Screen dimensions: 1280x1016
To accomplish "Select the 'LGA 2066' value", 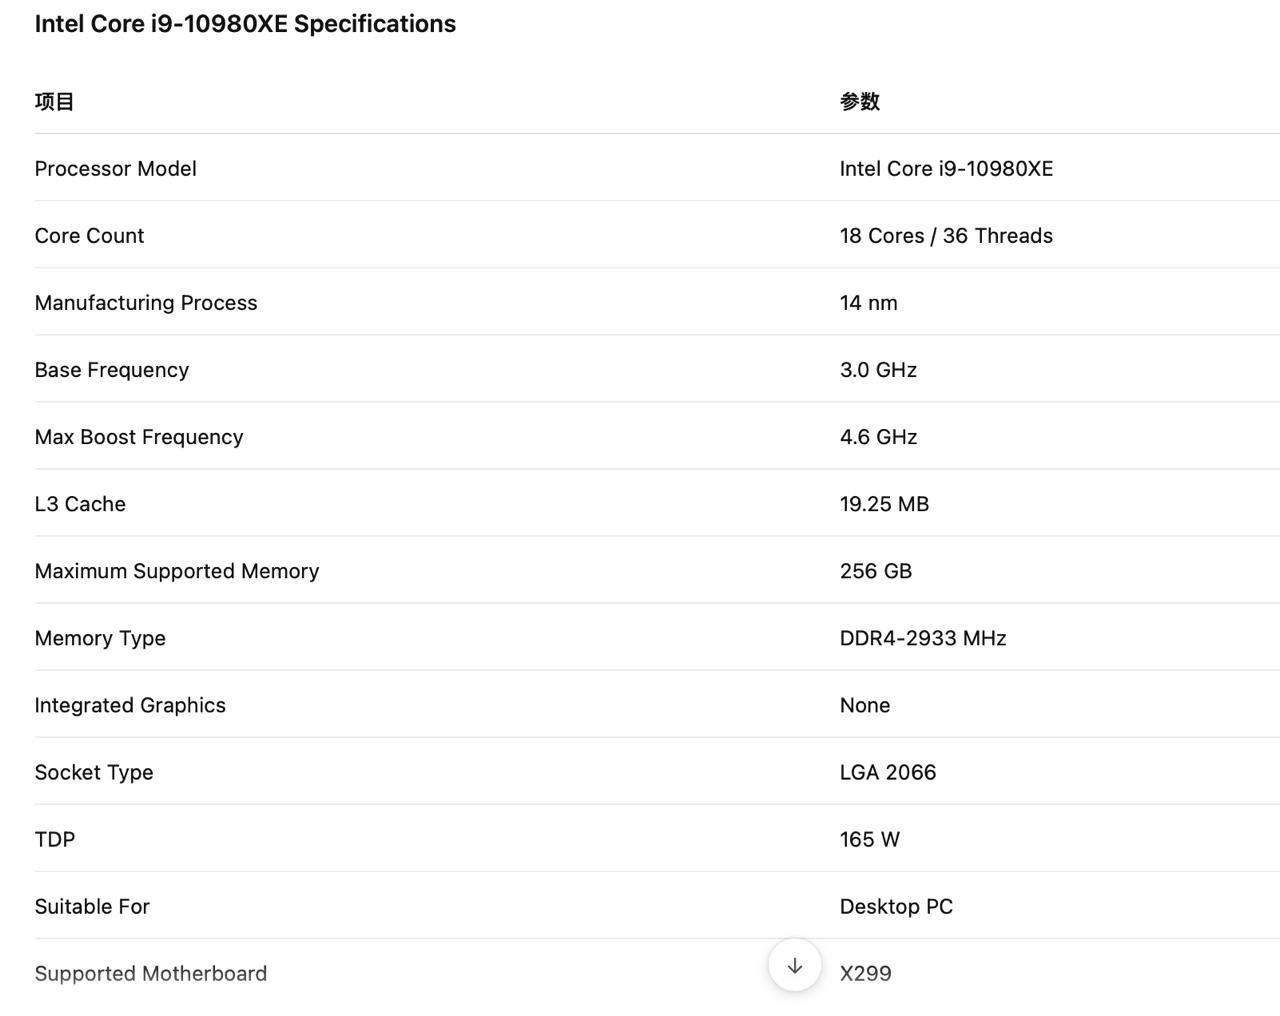I will pyautogui.click(x=888, y=771).
